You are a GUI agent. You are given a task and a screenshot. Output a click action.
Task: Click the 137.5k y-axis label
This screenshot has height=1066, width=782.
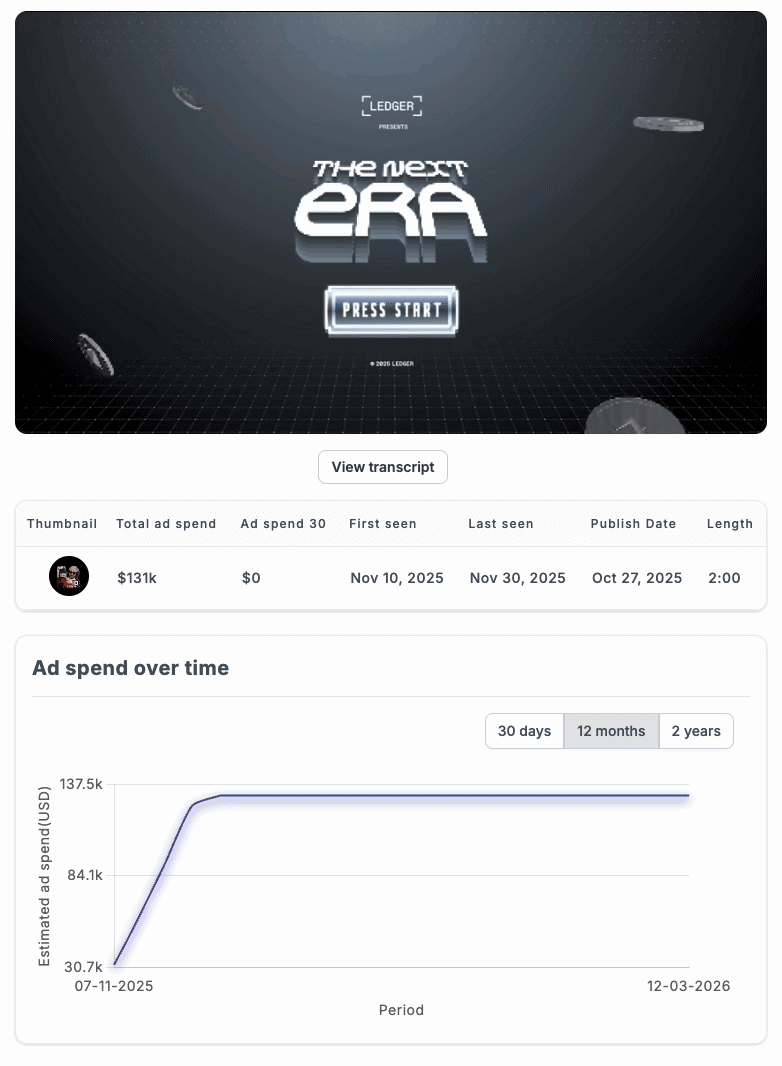[81, 784]
